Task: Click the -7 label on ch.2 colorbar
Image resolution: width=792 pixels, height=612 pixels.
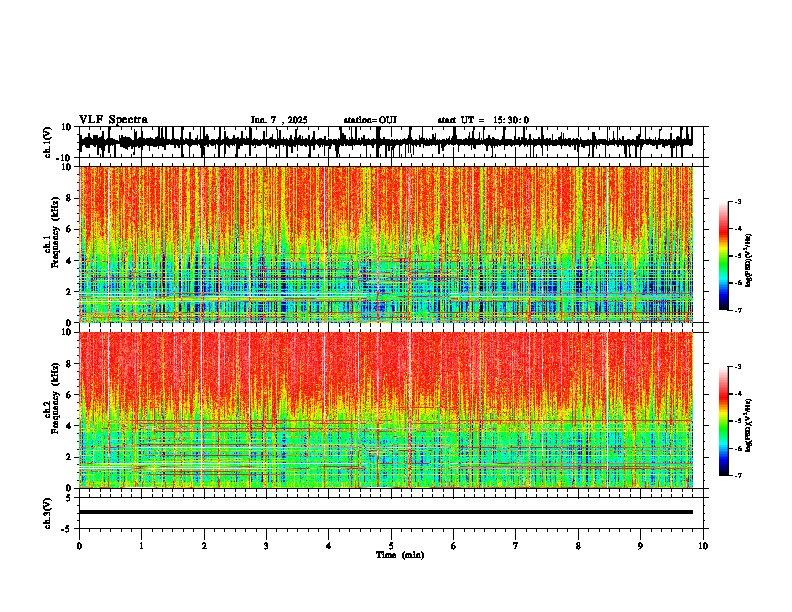Action: [x=738, y=475]
